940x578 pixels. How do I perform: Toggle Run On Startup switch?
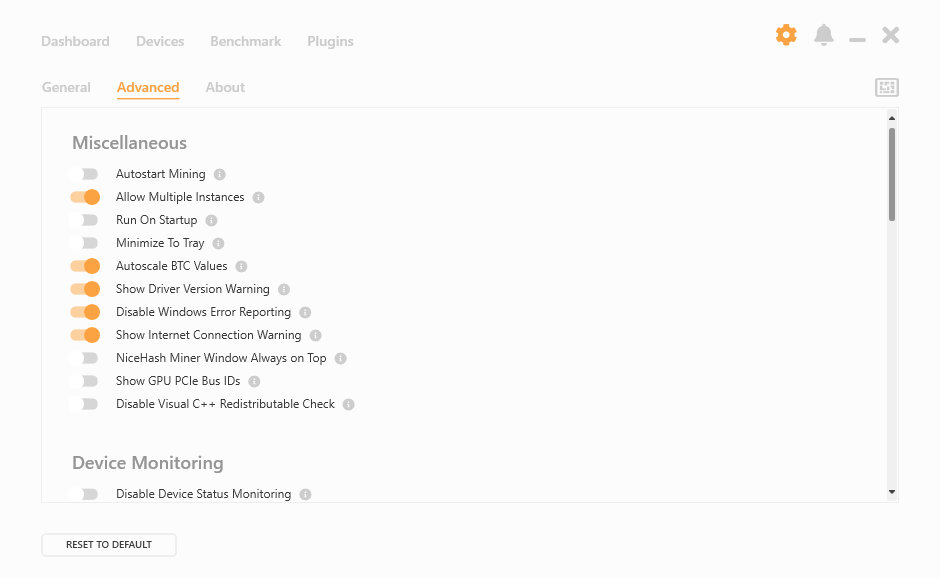click(84, 220)
